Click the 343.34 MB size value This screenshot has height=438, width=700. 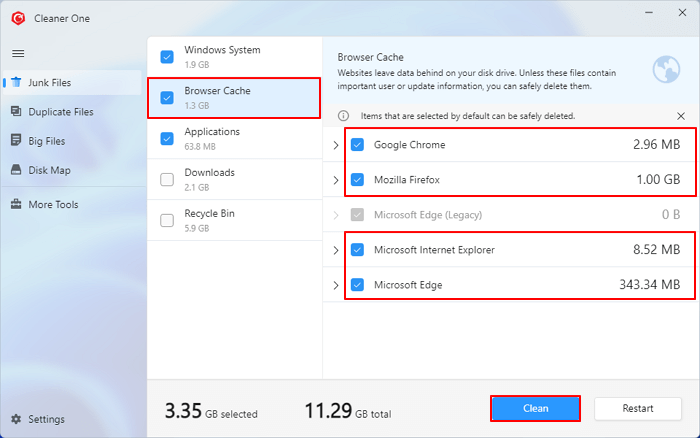(x=650, y=284)
